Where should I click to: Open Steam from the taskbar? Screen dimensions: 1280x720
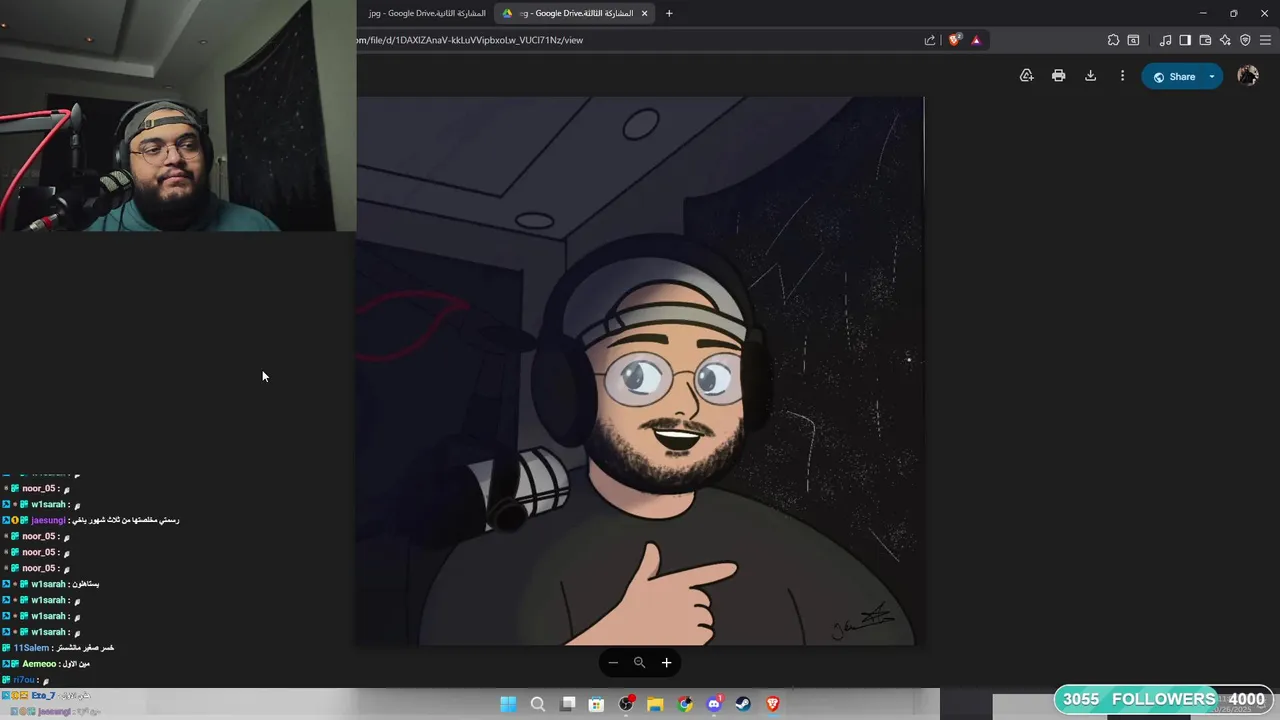pyautogui.click(x=743, y=704)
